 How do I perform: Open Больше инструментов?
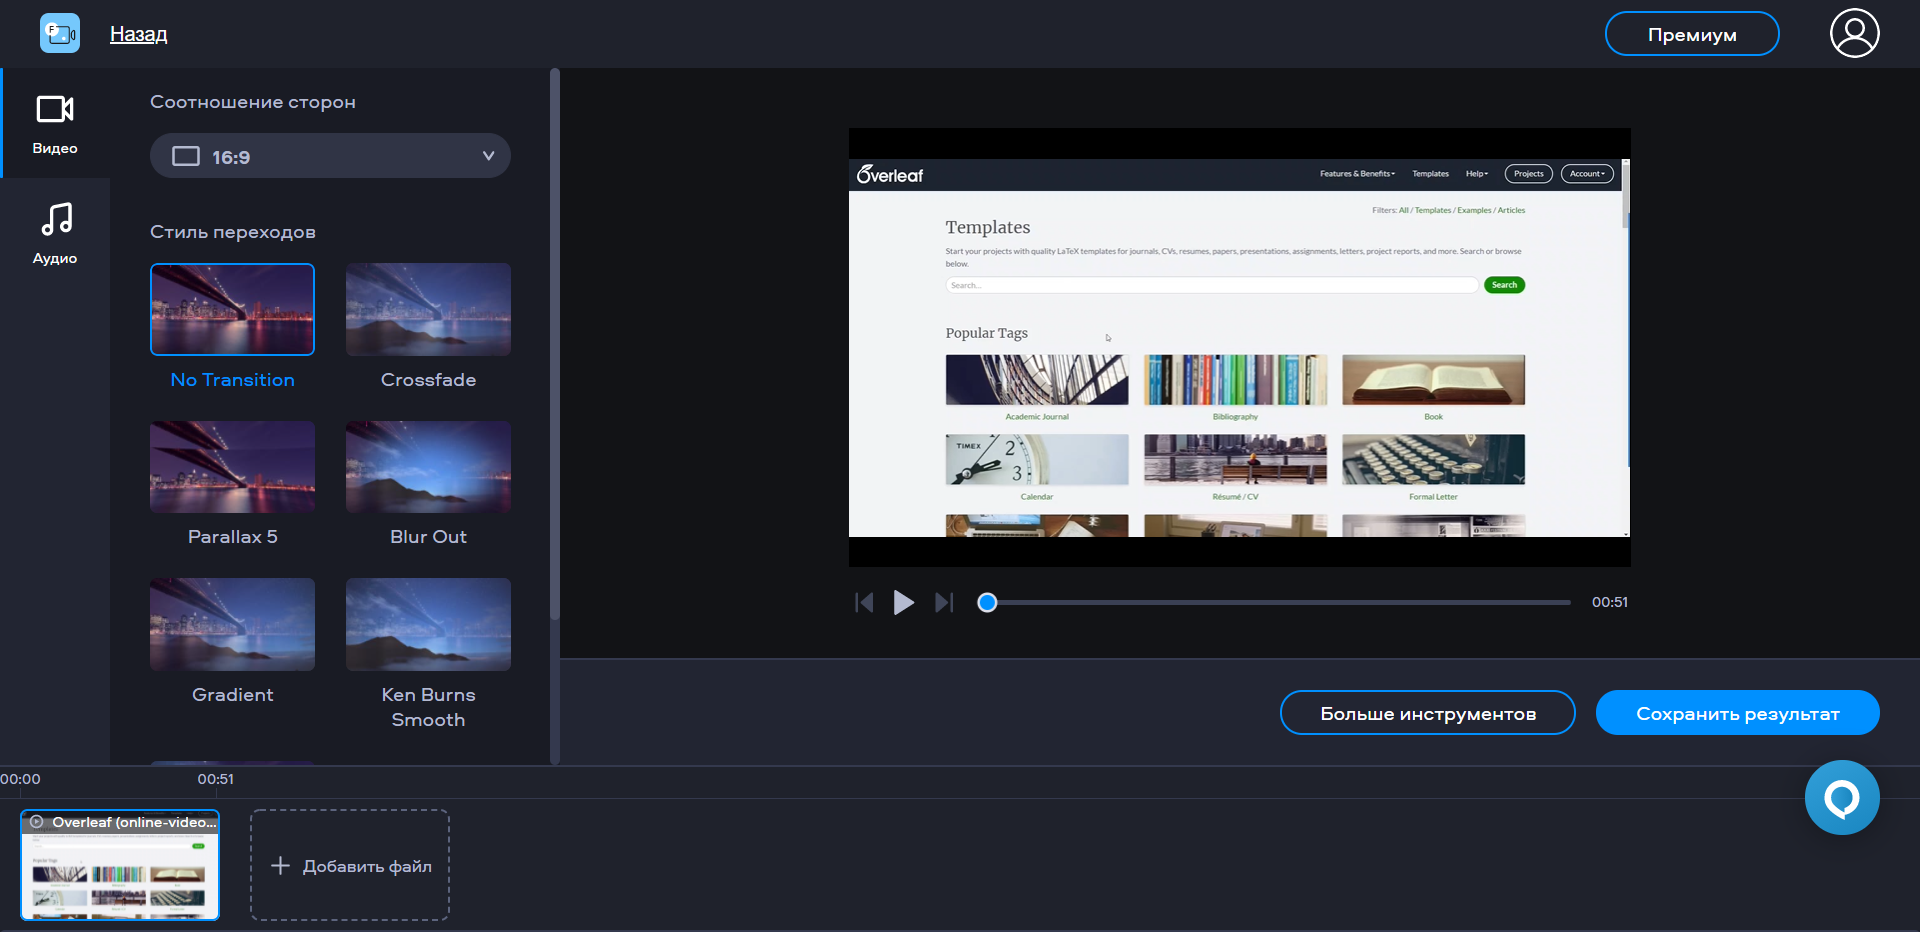pyautogui.click(x=1427, y=713)
